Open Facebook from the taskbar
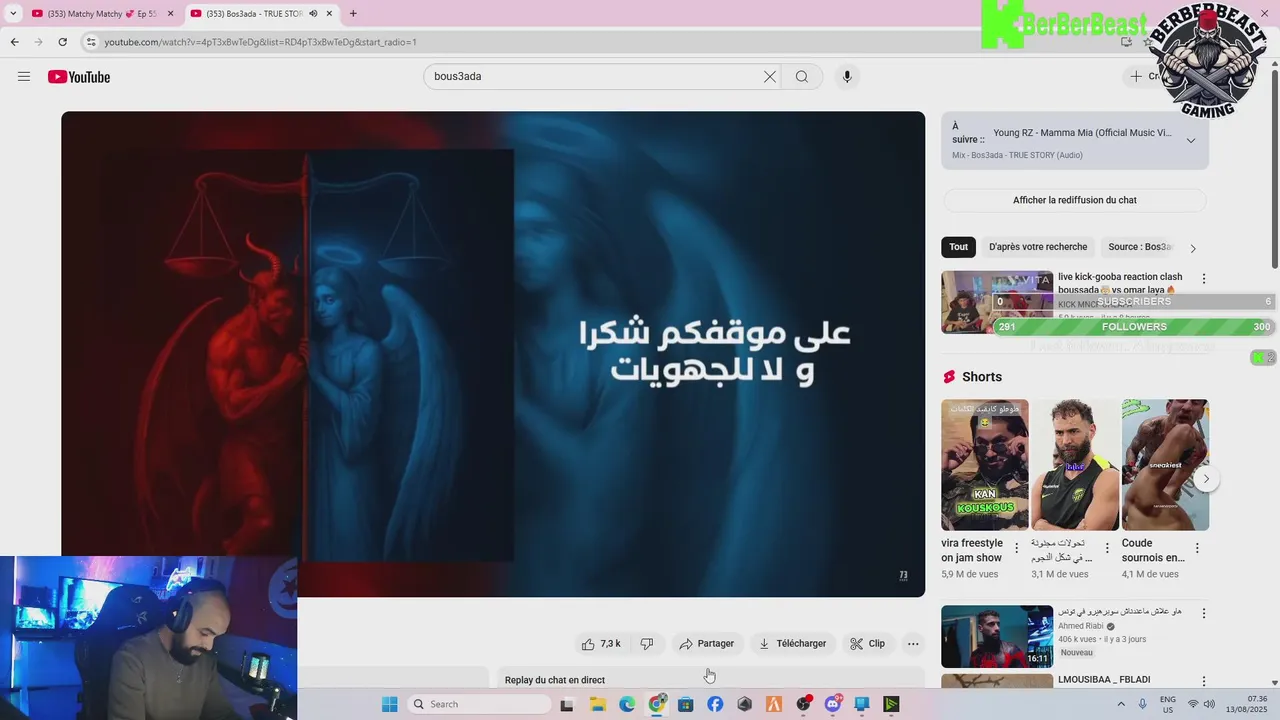The height and width of the screenshot is (720, 1280). (x=715, y=704)
